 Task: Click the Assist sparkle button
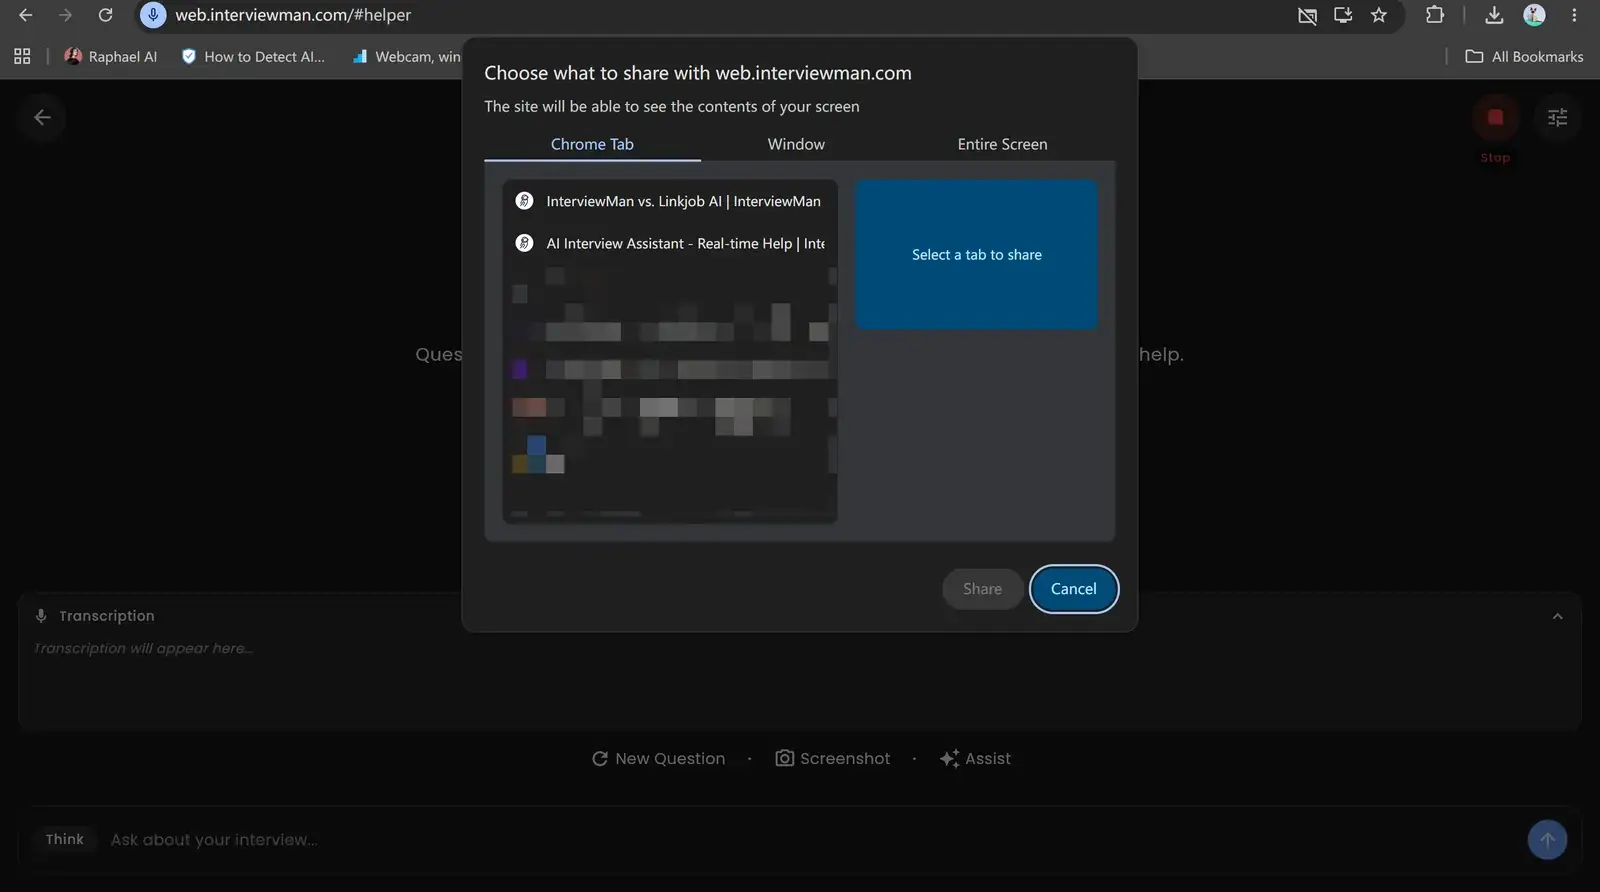point(975,759)
